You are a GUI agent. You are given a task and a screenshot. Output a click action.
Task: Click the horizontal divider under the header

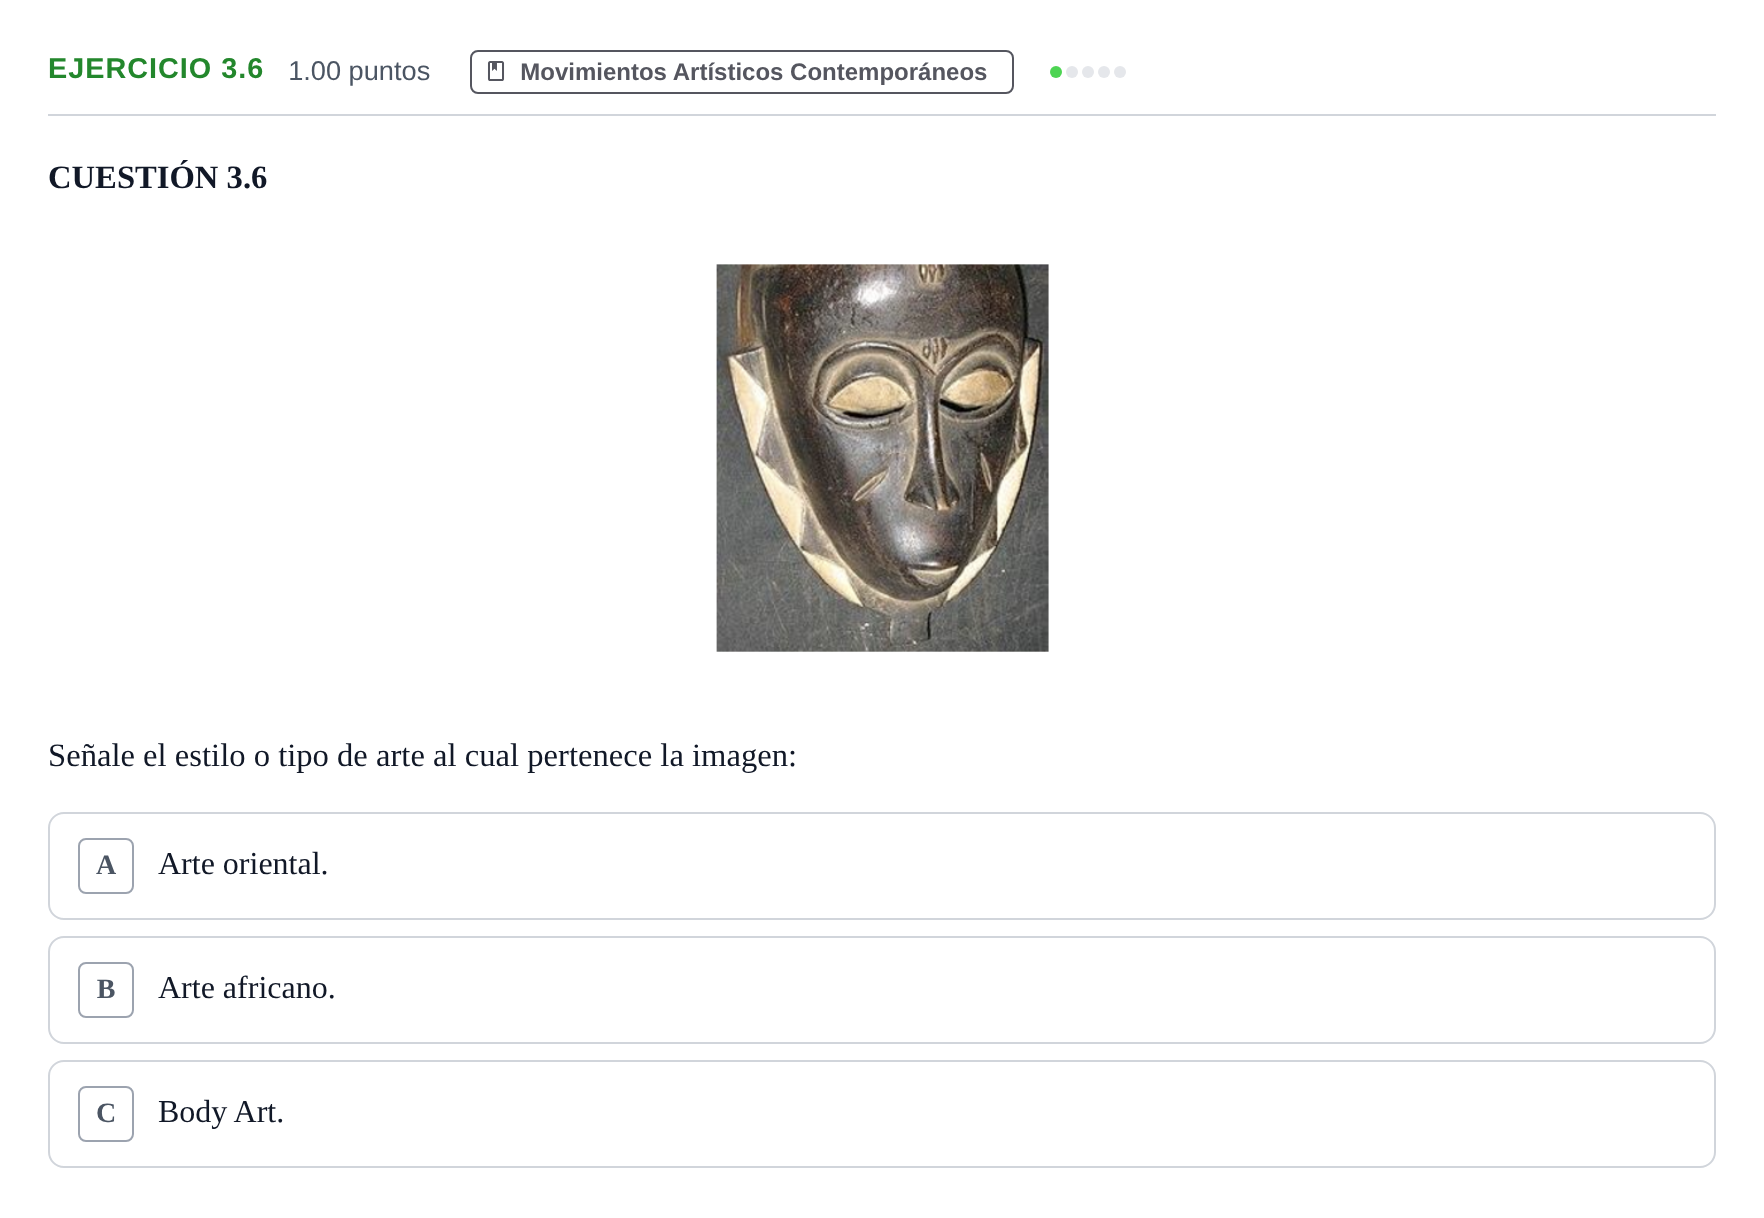click(882, 115)
